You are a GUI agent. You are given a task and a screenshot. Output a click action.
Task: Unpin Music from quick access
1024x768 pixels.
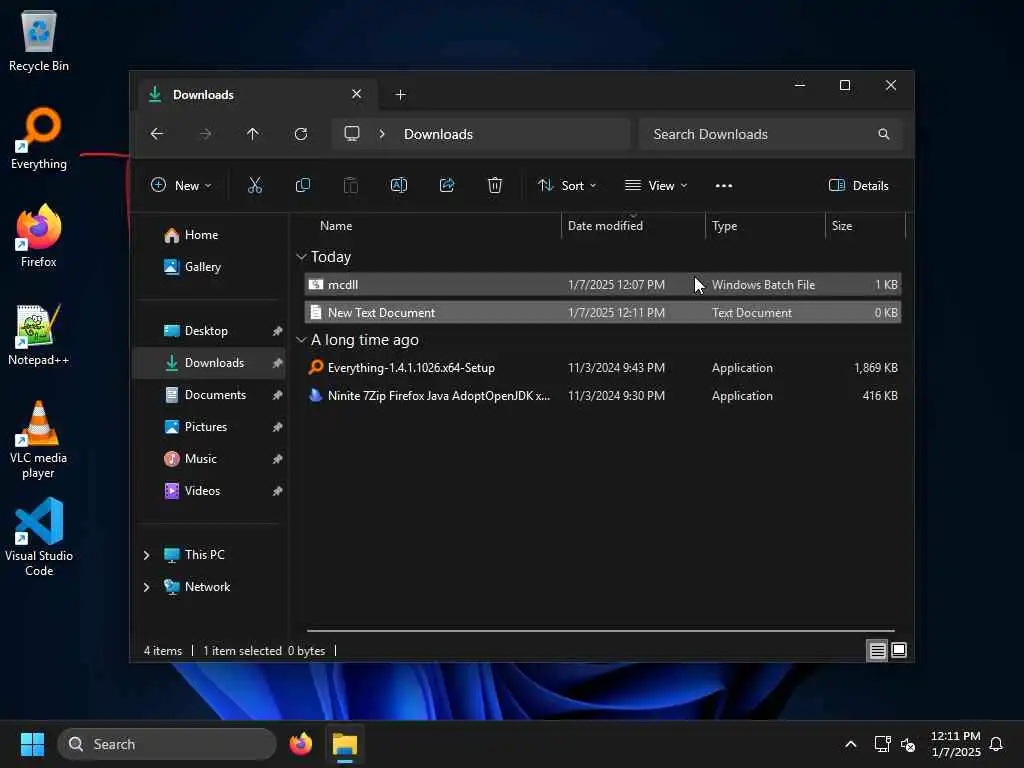tap(278, 459)
